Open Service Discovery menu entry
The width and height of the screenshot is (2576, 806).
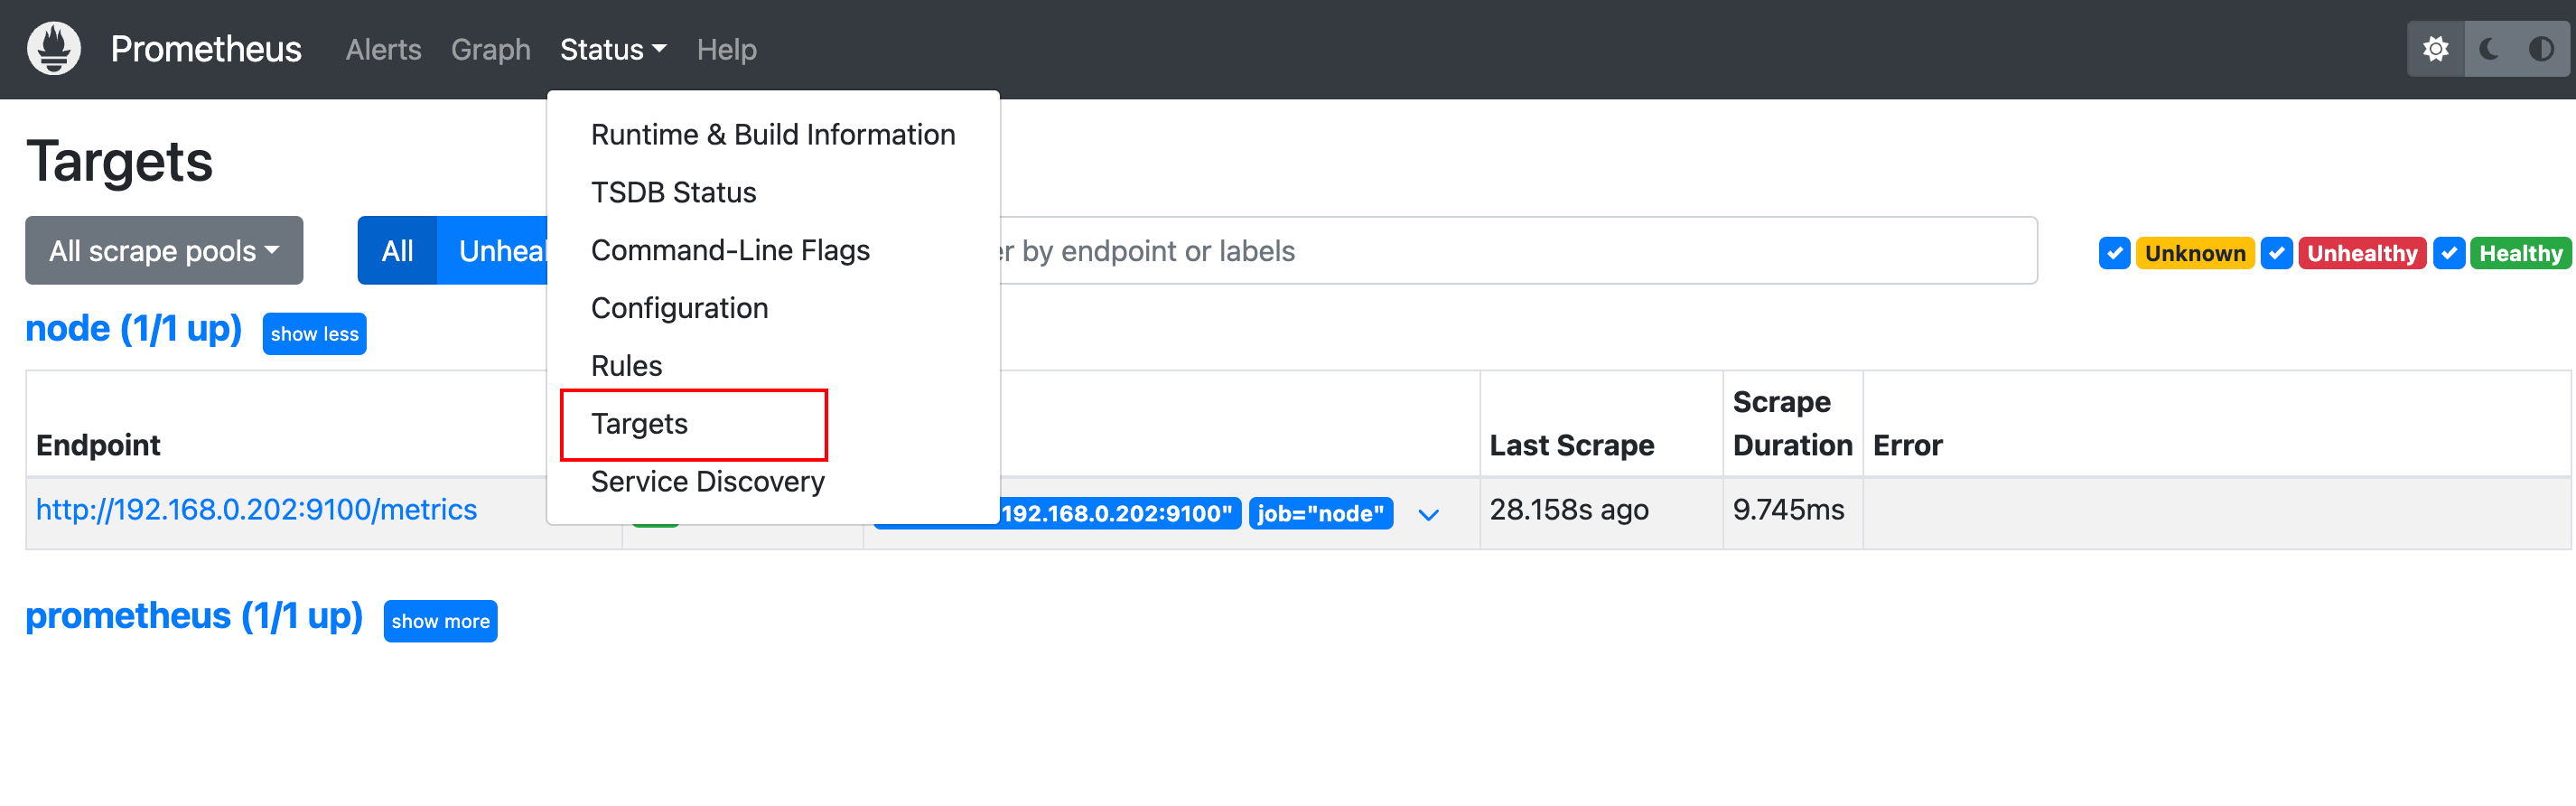coord(707,482)
